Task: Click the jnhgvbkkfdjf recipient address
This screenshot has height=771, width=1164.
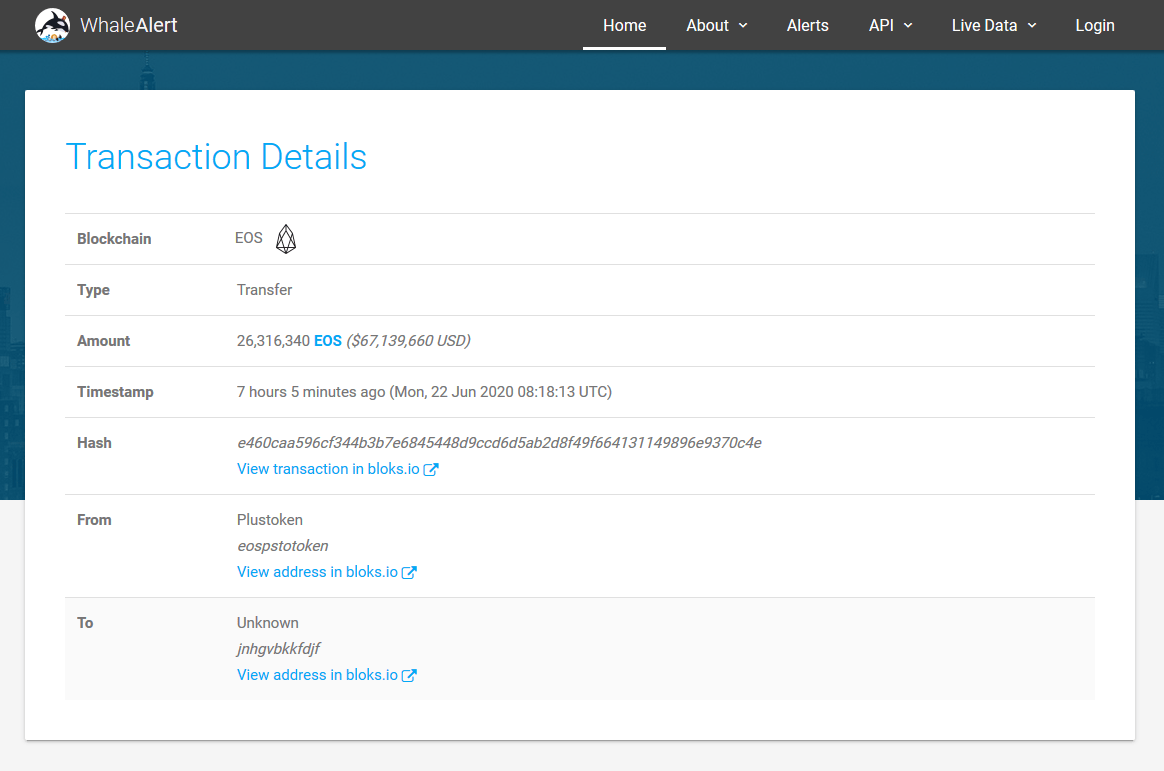Action: click(278, 649)
